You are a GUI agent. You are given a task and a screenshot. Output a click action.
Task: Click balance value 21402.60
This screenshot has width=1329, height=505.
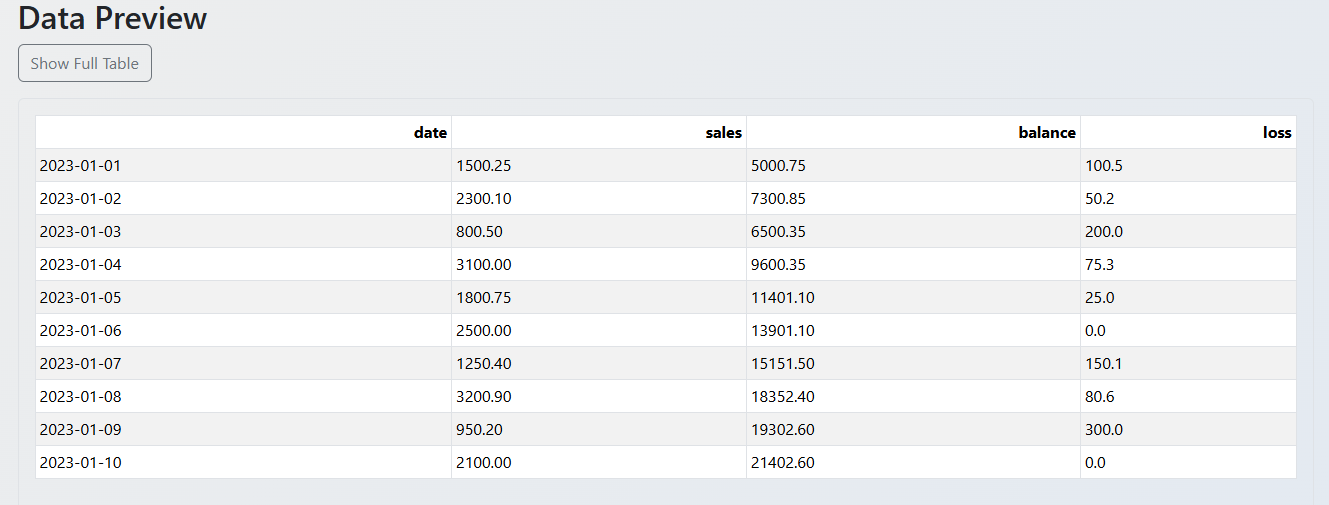(x=913, y=462)
